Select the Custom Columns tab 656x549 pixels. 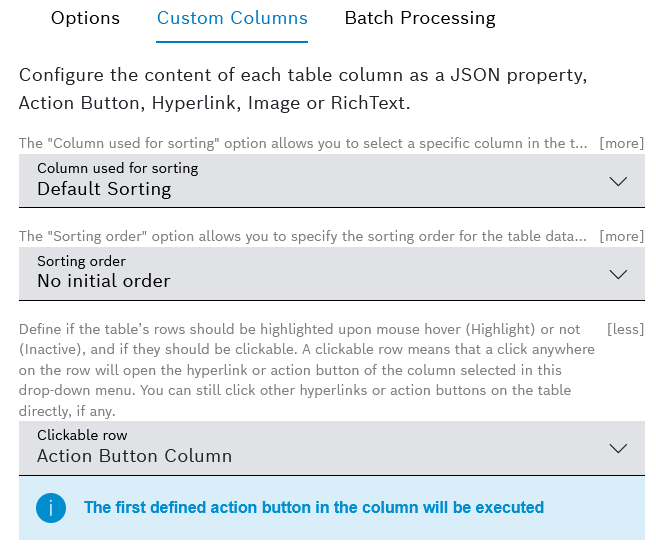(232, 18)
